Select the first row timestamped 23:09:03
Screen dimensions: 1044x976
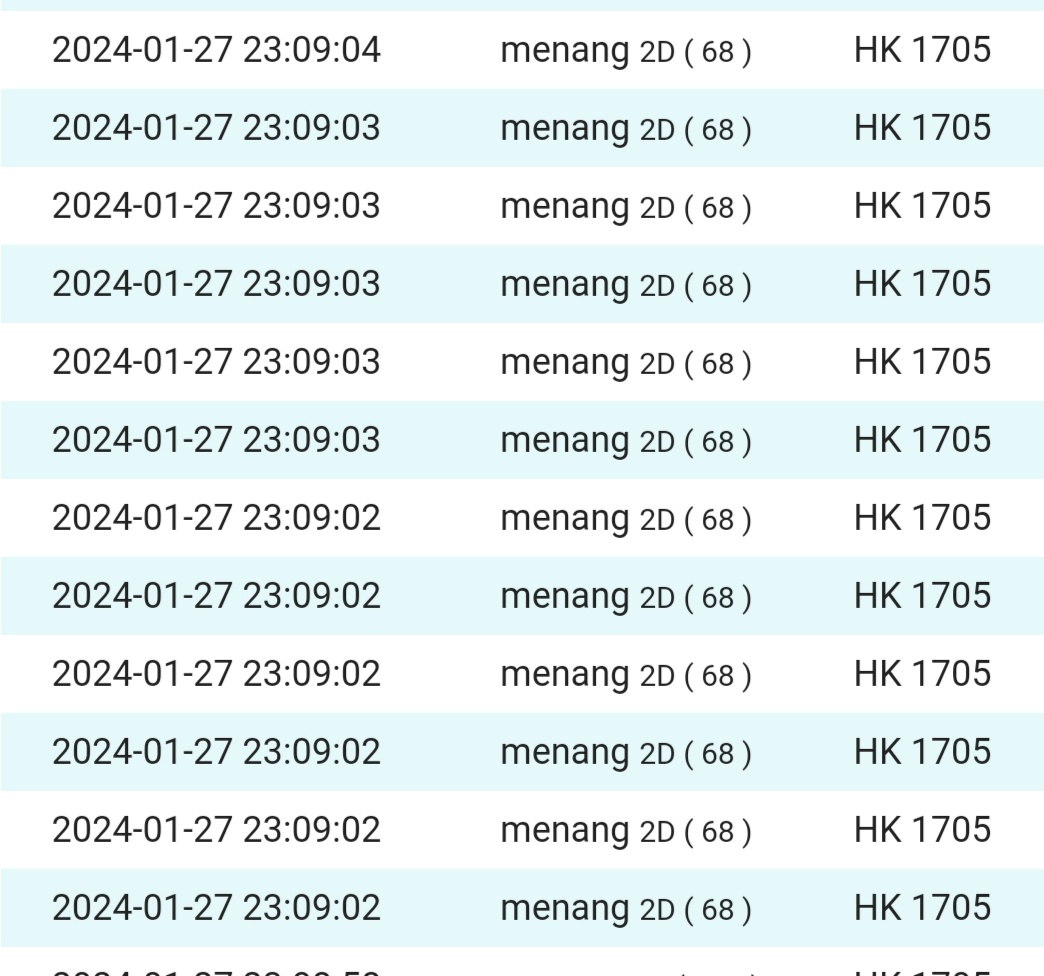tap(216, 128)
